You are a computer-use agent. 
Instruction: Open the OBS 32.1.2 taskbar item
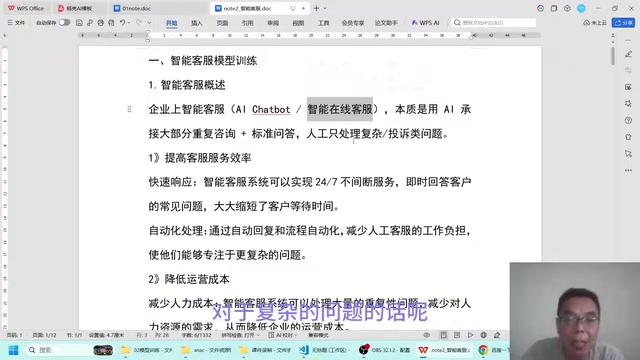tap(384, 350)
